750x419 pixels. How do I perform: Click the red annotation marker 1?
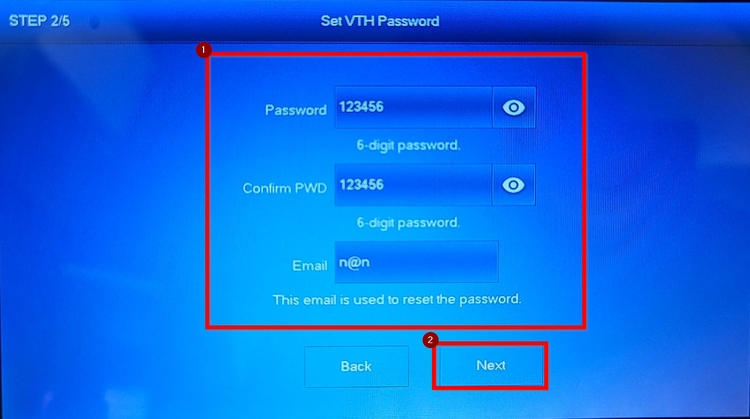[204, 50]
